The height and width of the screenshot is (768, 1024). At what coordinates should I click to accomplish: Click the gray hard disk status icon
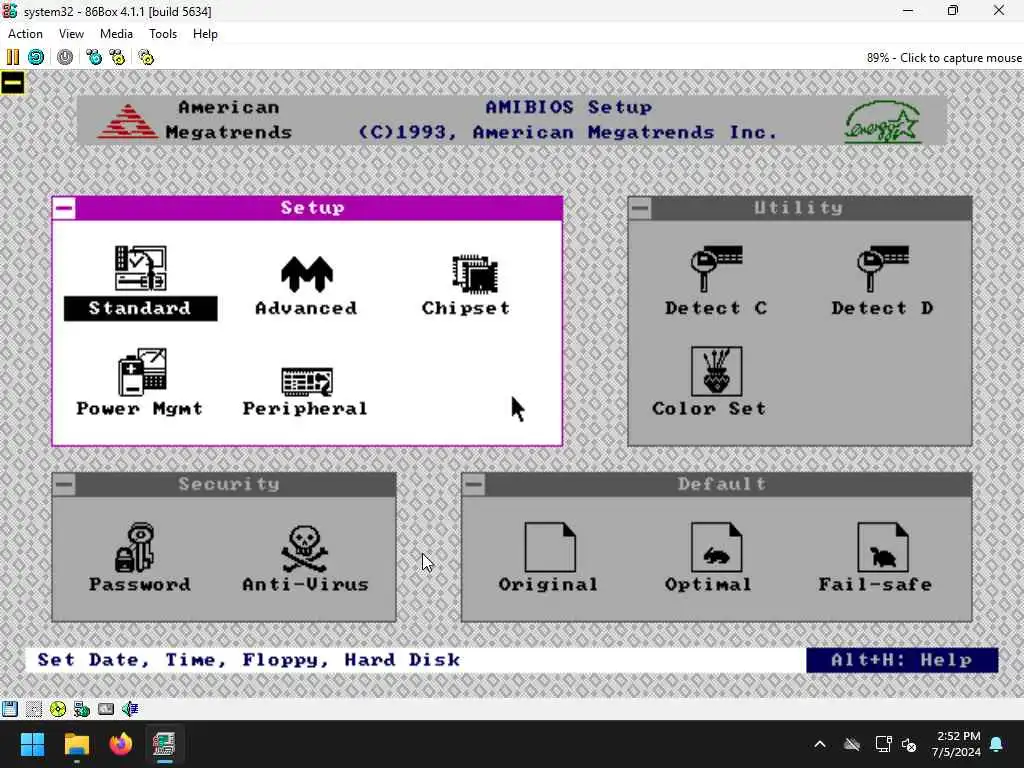pos(106,709)
